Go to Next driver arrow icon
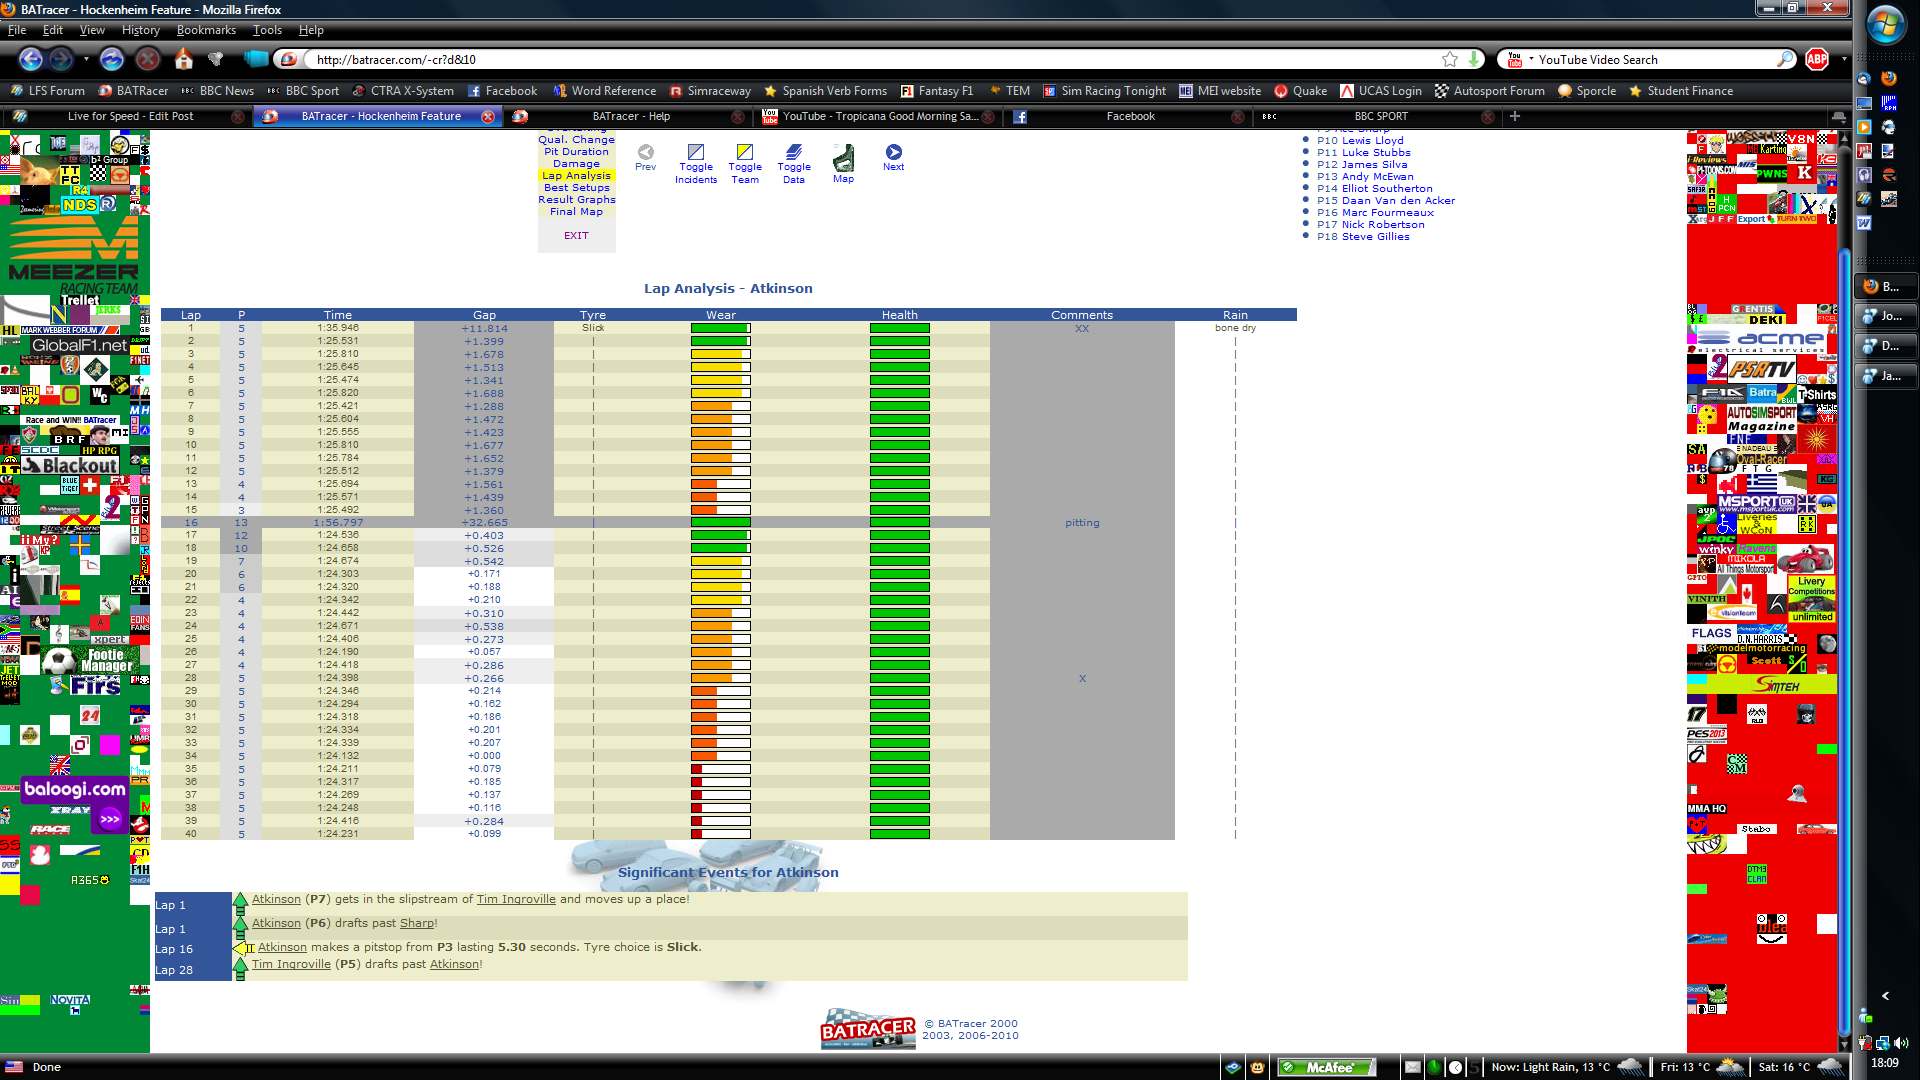This screenshot has width=1920, height=1080. coord(893,152)
